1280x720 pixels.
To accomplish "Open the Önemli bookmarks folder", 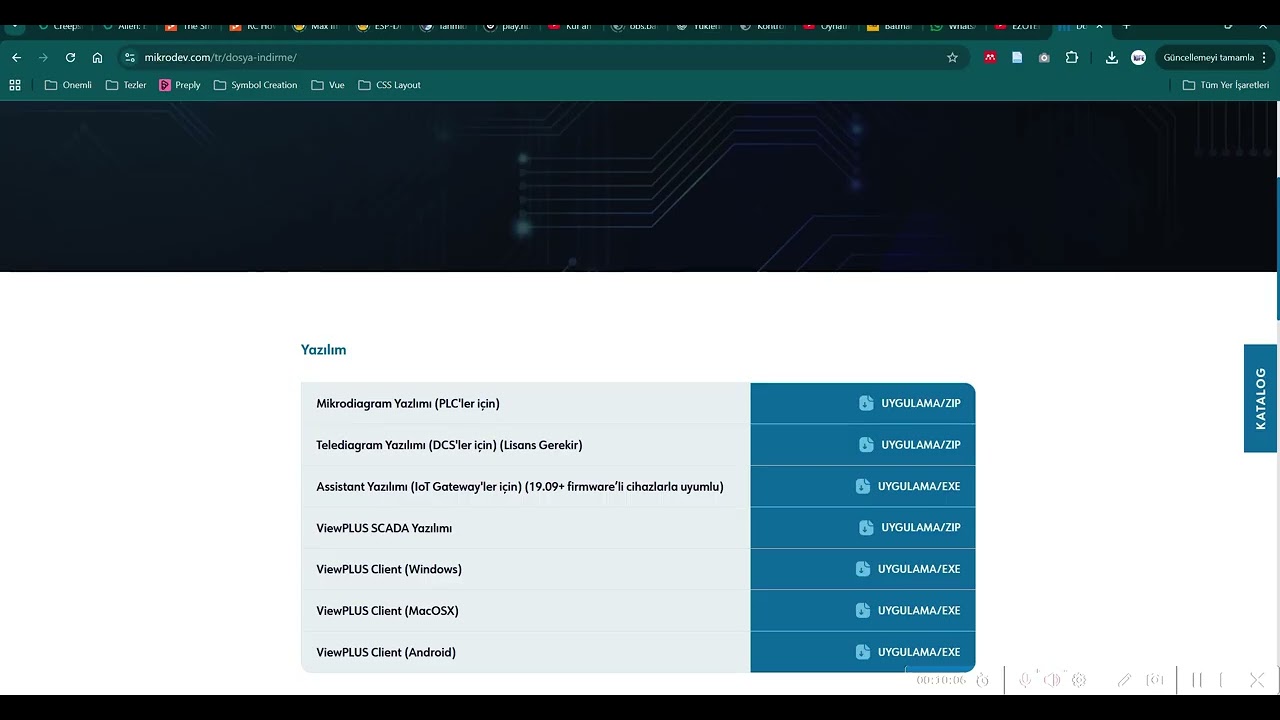I will click(x=68, y=85).
